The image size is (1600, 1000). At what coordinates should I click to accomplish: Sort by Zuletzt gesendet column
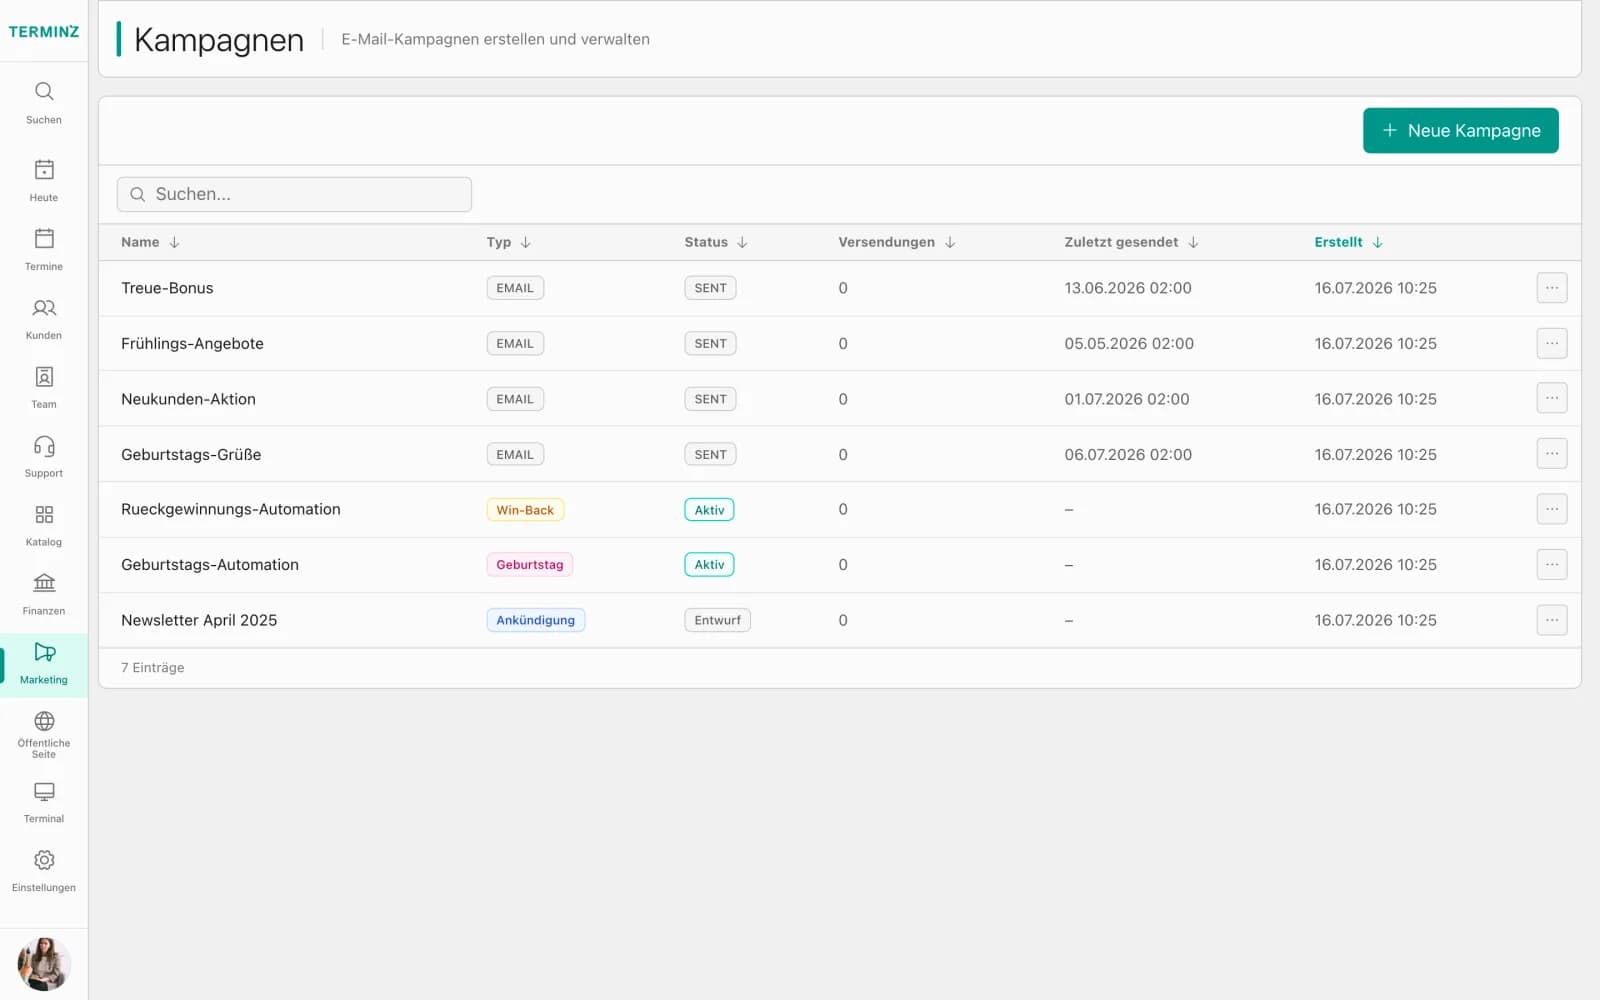[x=1131, y=242]
